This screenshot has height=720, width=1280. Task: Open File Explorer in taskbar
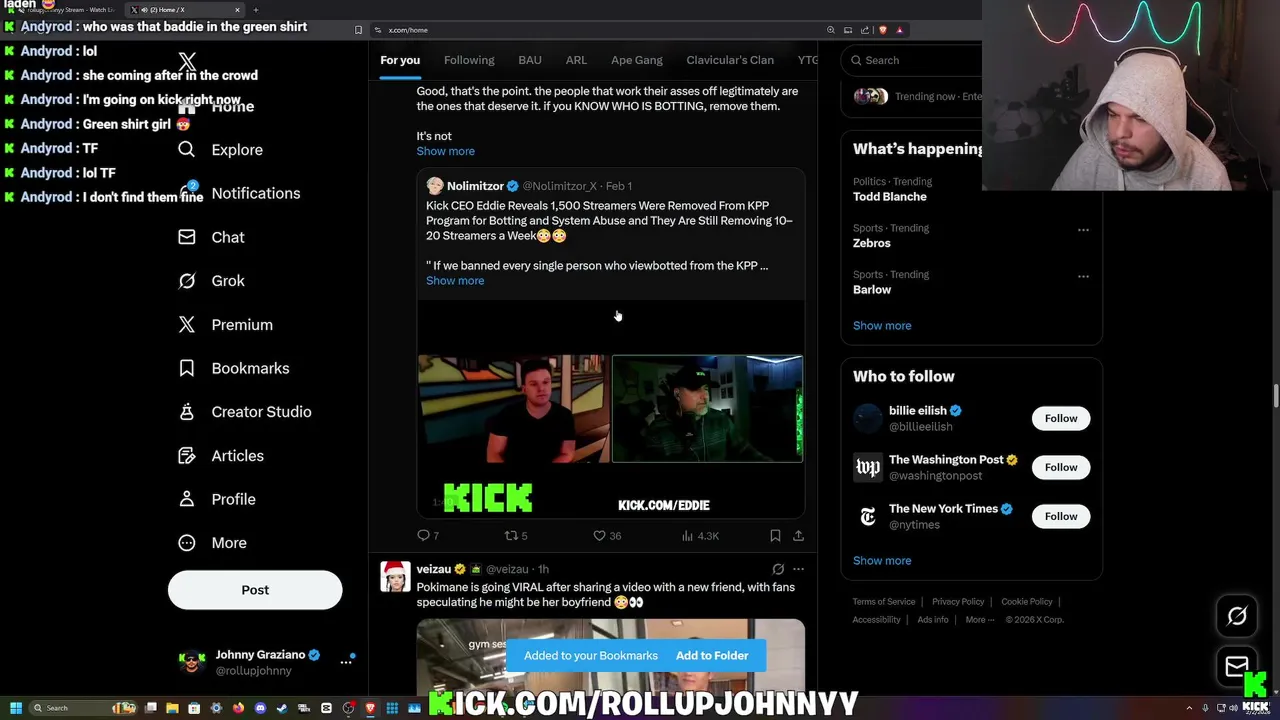click(x=172, y=708)
